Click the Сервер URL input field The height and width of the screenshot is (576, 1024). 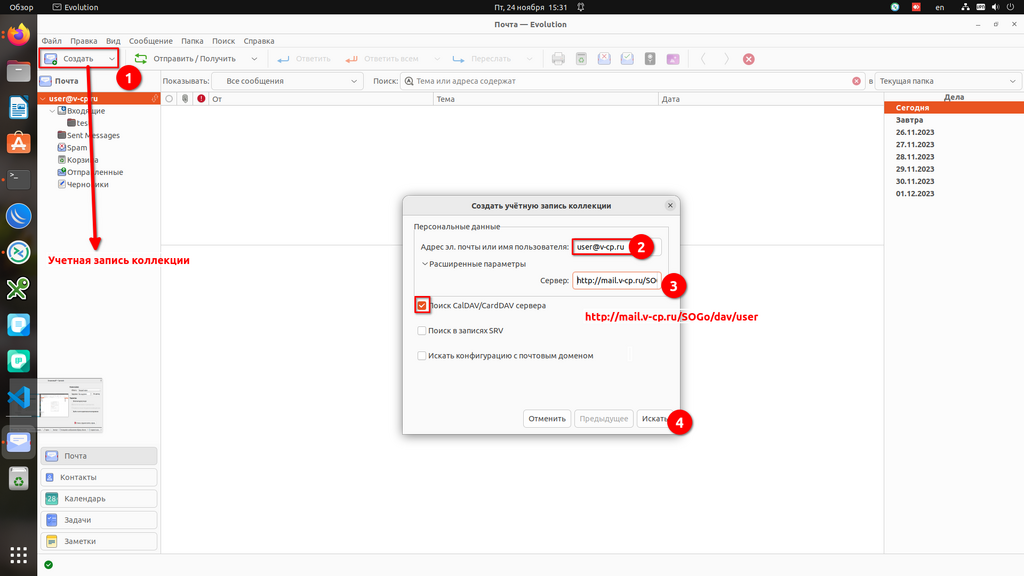click(616, 281)
